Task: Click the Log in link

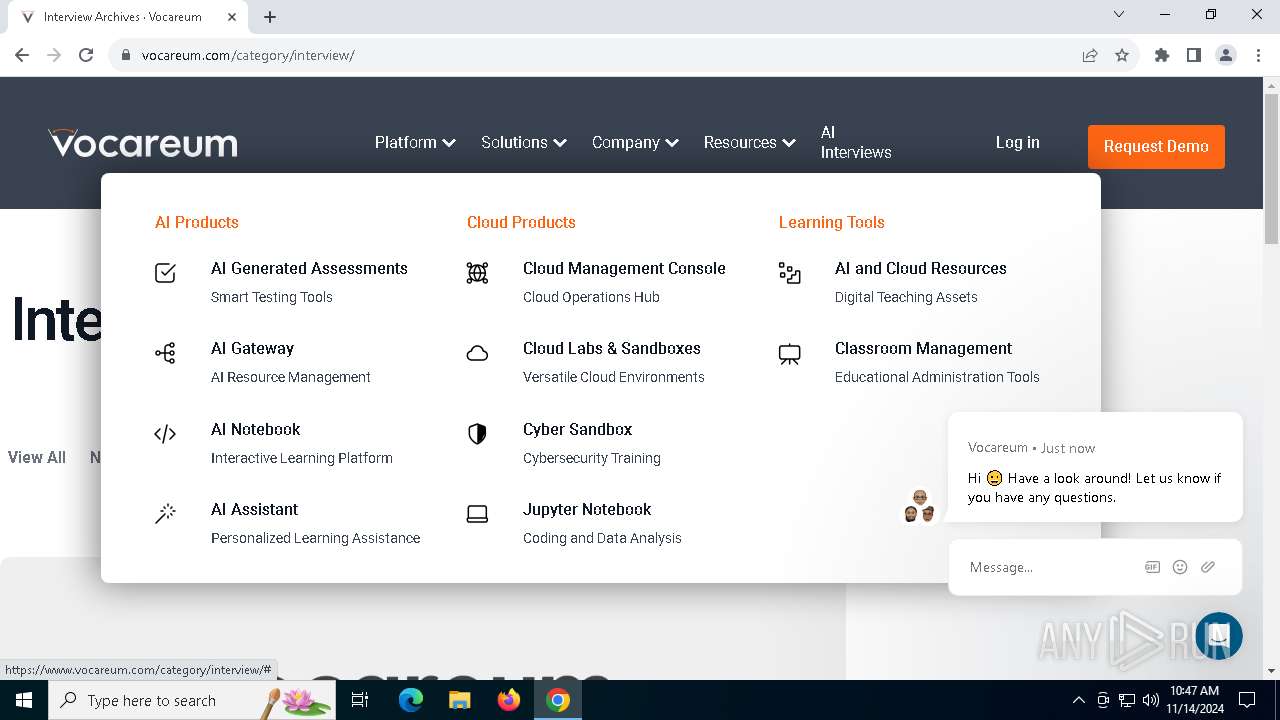Action: 1017,142
